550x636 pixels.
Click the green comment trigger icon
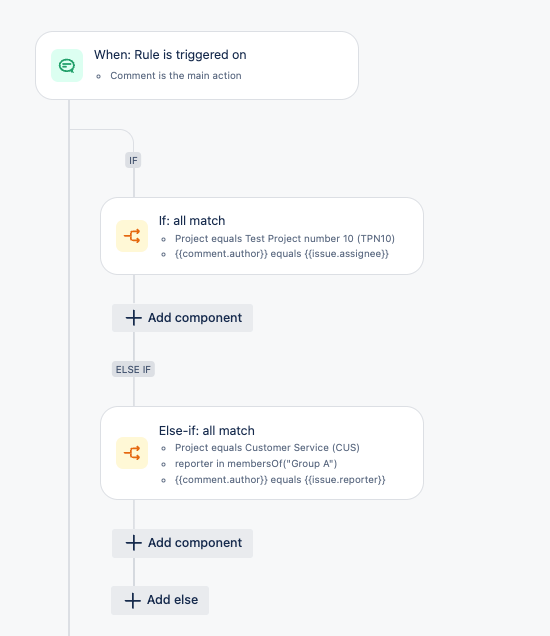pos(67,66)
